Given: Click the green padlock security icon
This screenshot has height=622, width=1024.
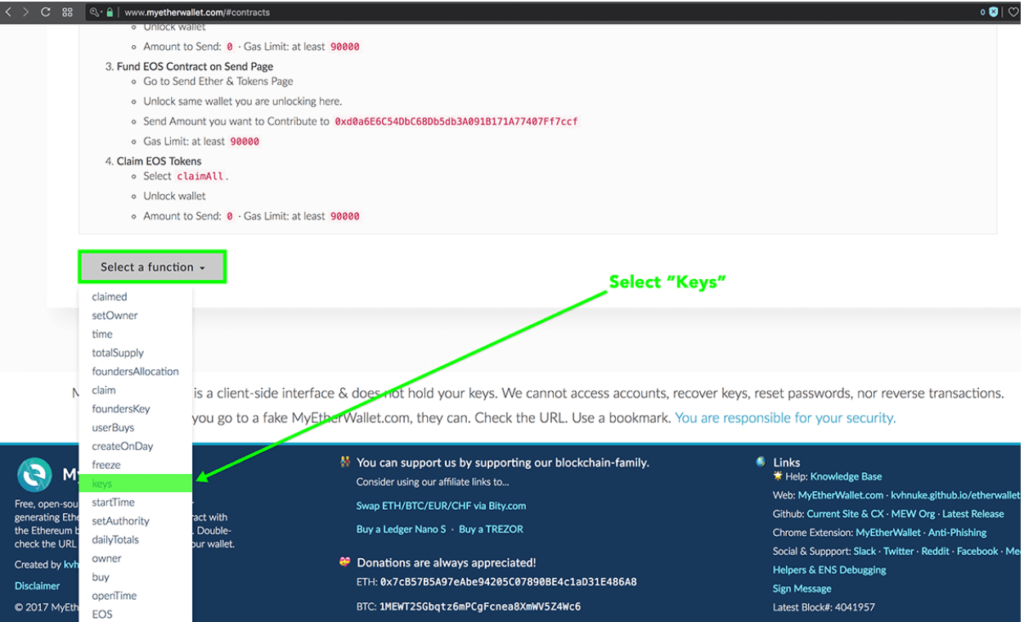Looking at the screenshot, I should coord(110,12).
